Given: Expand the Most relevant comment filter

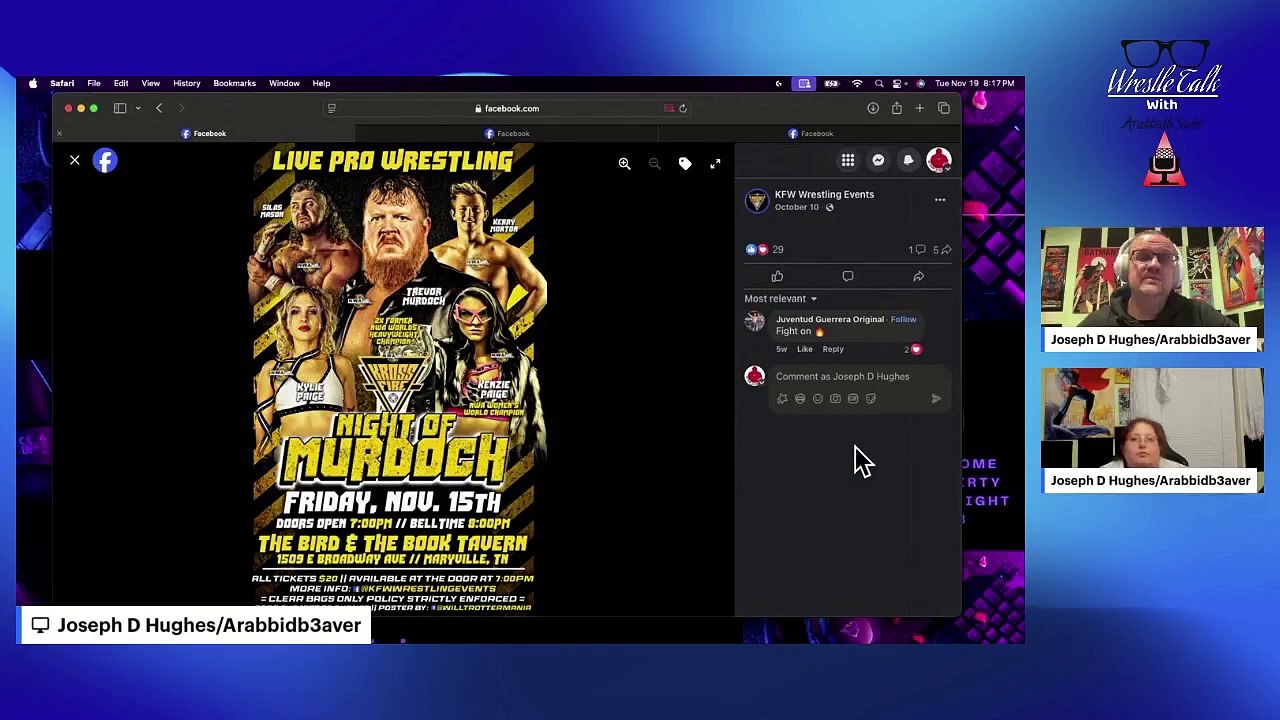Looking at the screenshot, I should [x=780, y=298].
